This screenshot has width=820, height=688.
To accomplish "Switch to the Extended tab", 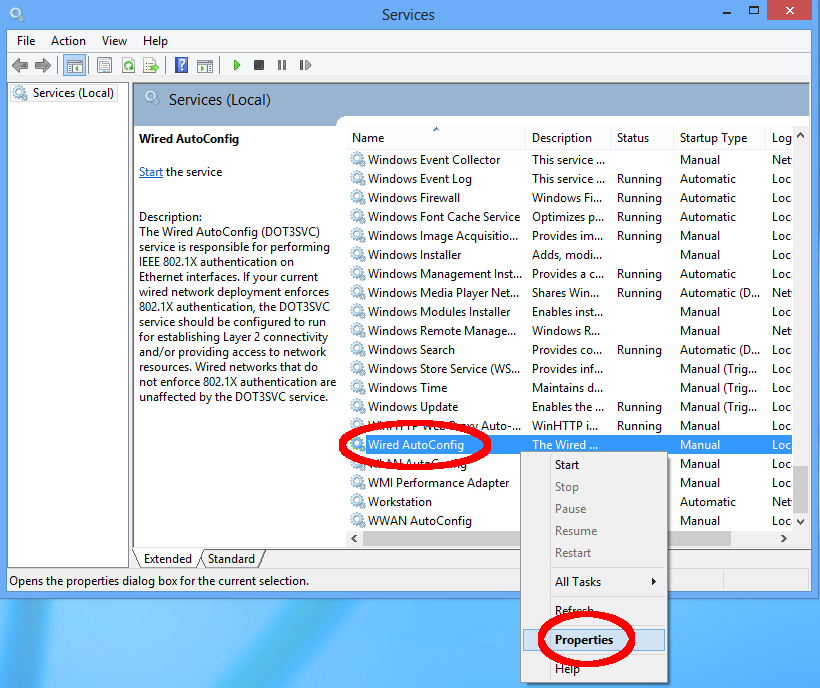I will click(x=167, y=559).
